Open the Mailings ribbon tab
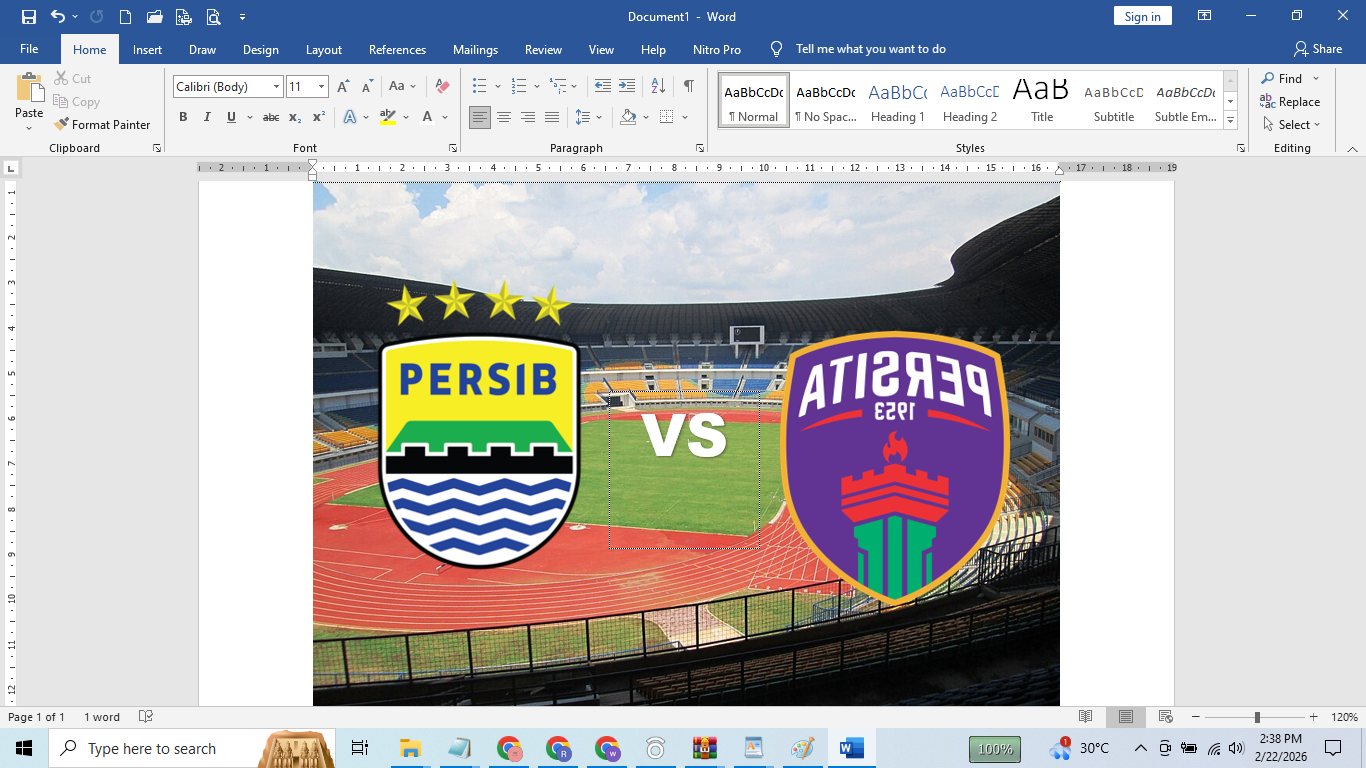The image size is (1366, 768). click(475, 49)
